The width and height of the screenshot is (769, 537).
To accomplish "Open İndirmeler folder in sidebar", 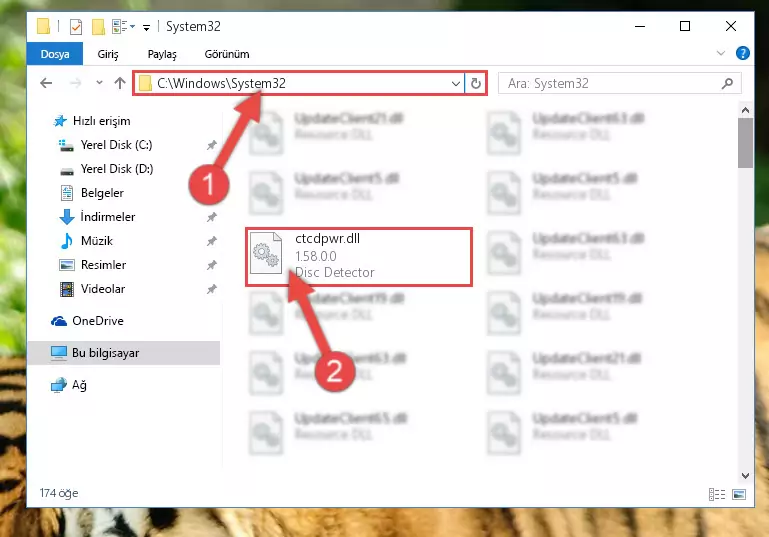I will tap(107, 217).
